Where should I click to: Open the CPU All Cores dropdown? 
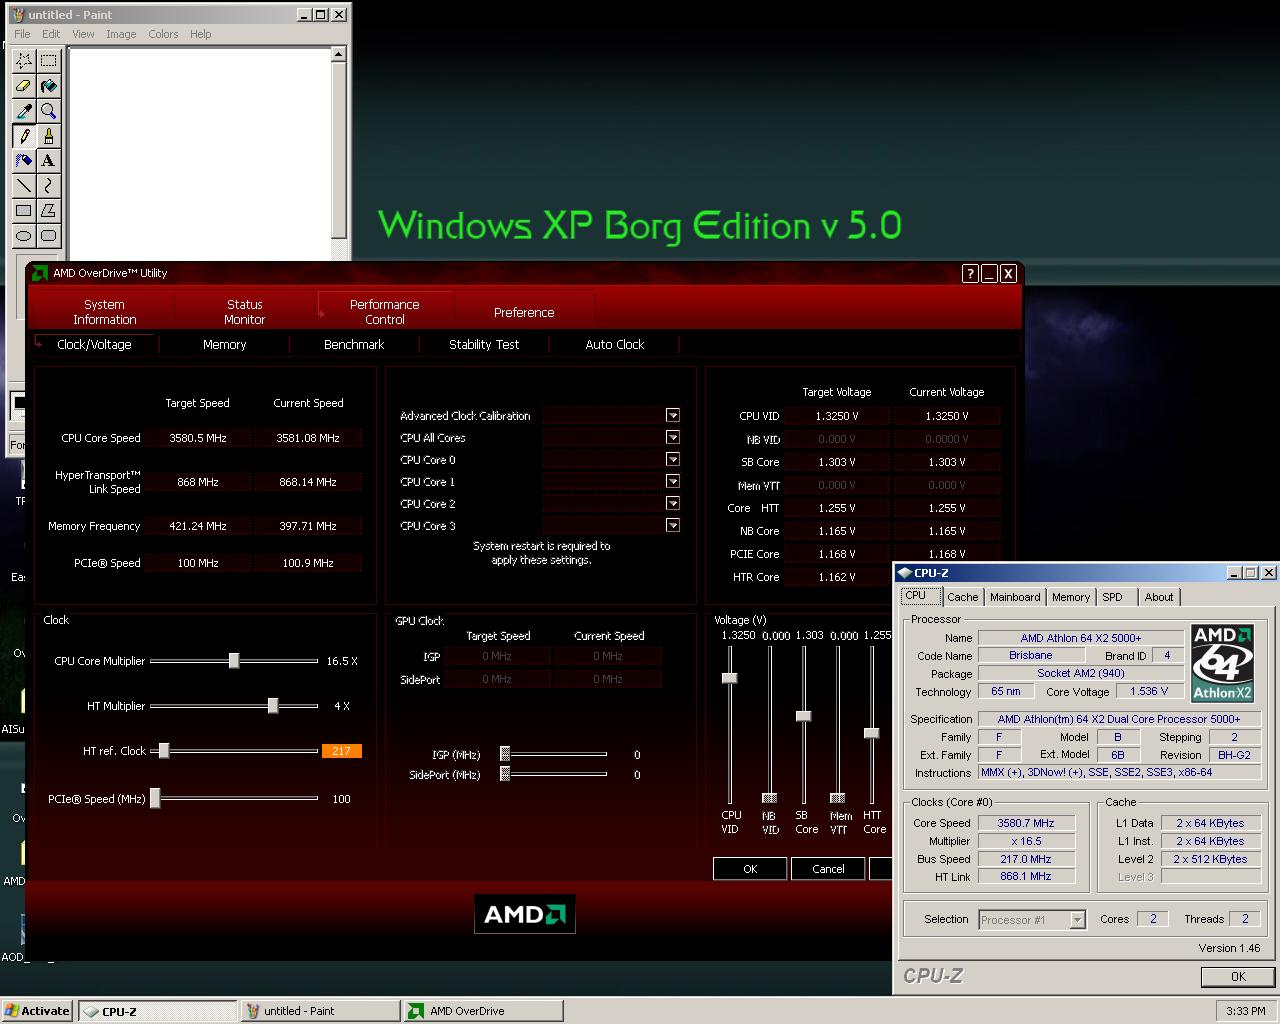pyautogui.click(x=673, y=437)
